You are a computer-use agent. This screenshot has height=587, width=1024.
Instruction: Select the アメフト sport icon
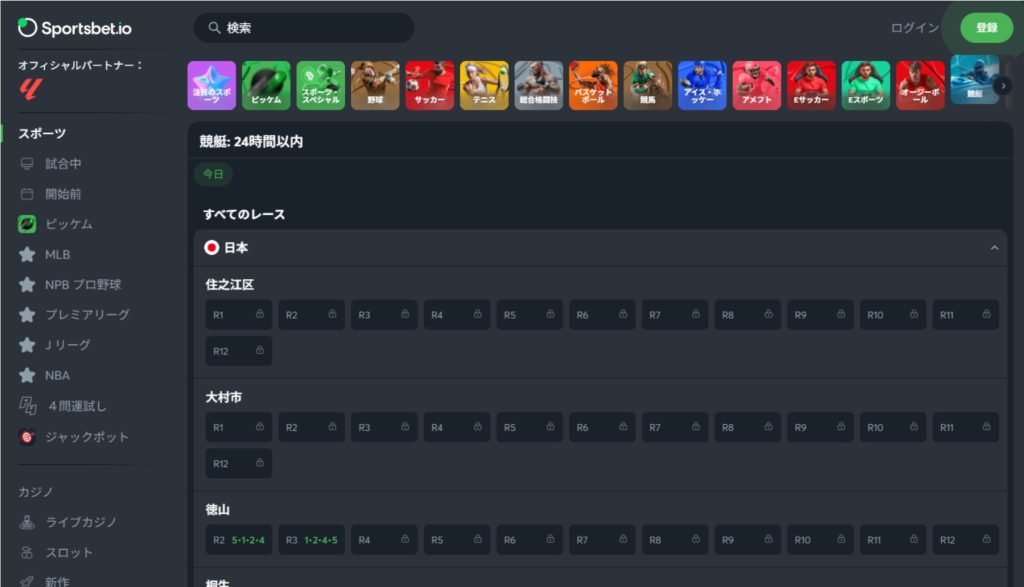(x=756, y=85)
